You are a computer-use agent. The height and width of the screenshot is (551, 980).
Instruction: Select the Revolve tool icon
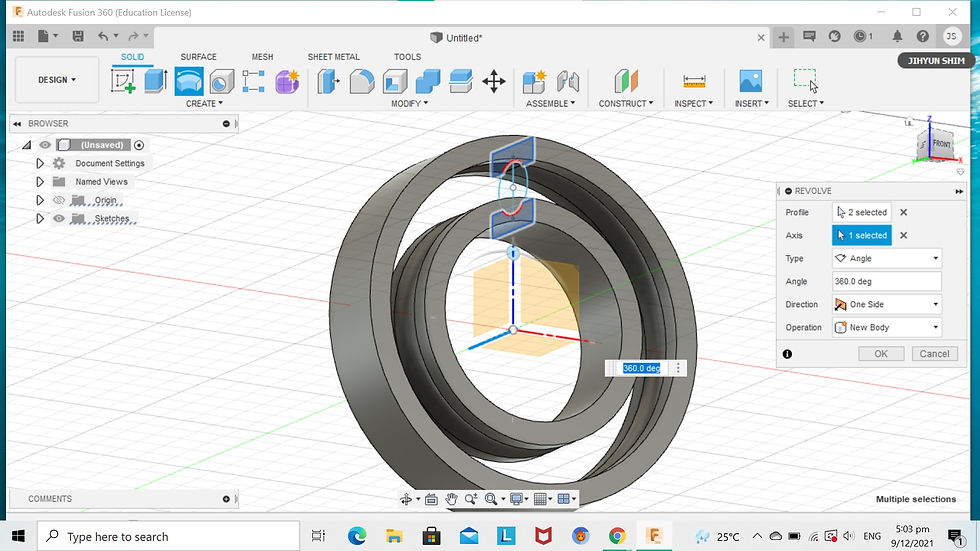point(189,81)
